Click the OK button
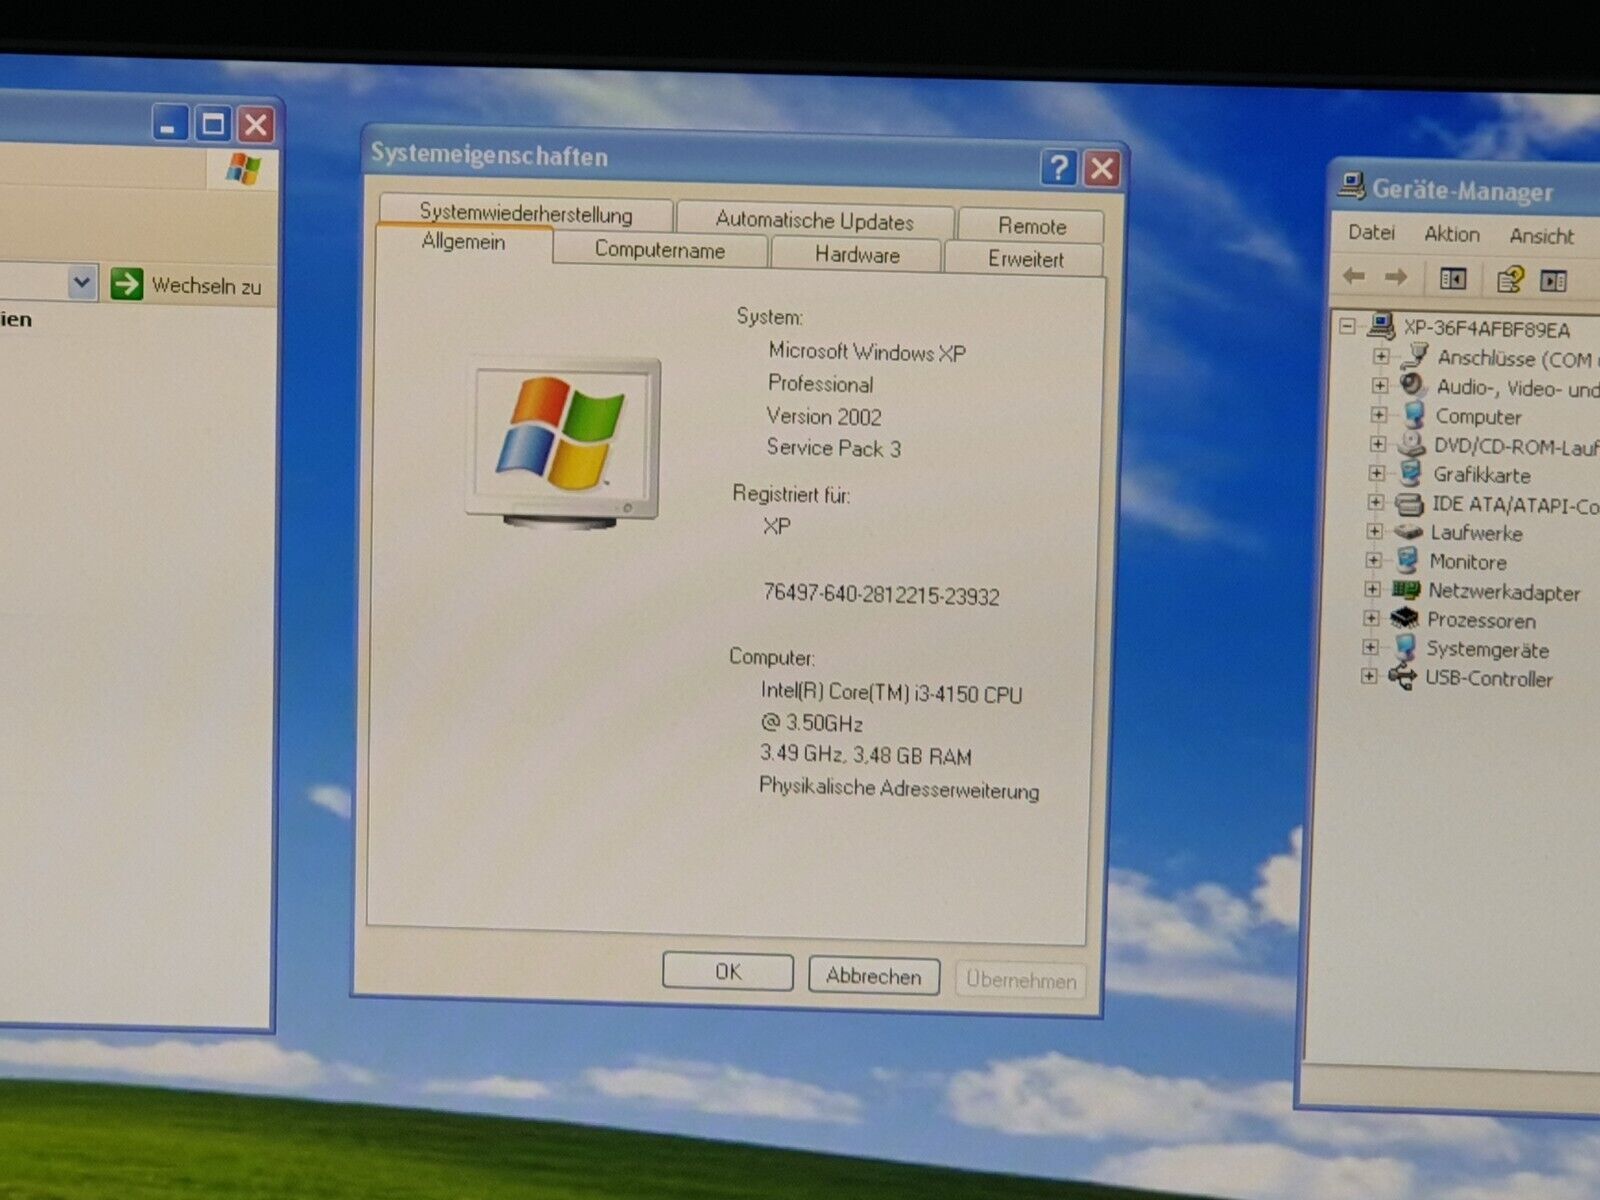Image resolution: width=1600 pixels, height=1200 pixels. (727, 972)
